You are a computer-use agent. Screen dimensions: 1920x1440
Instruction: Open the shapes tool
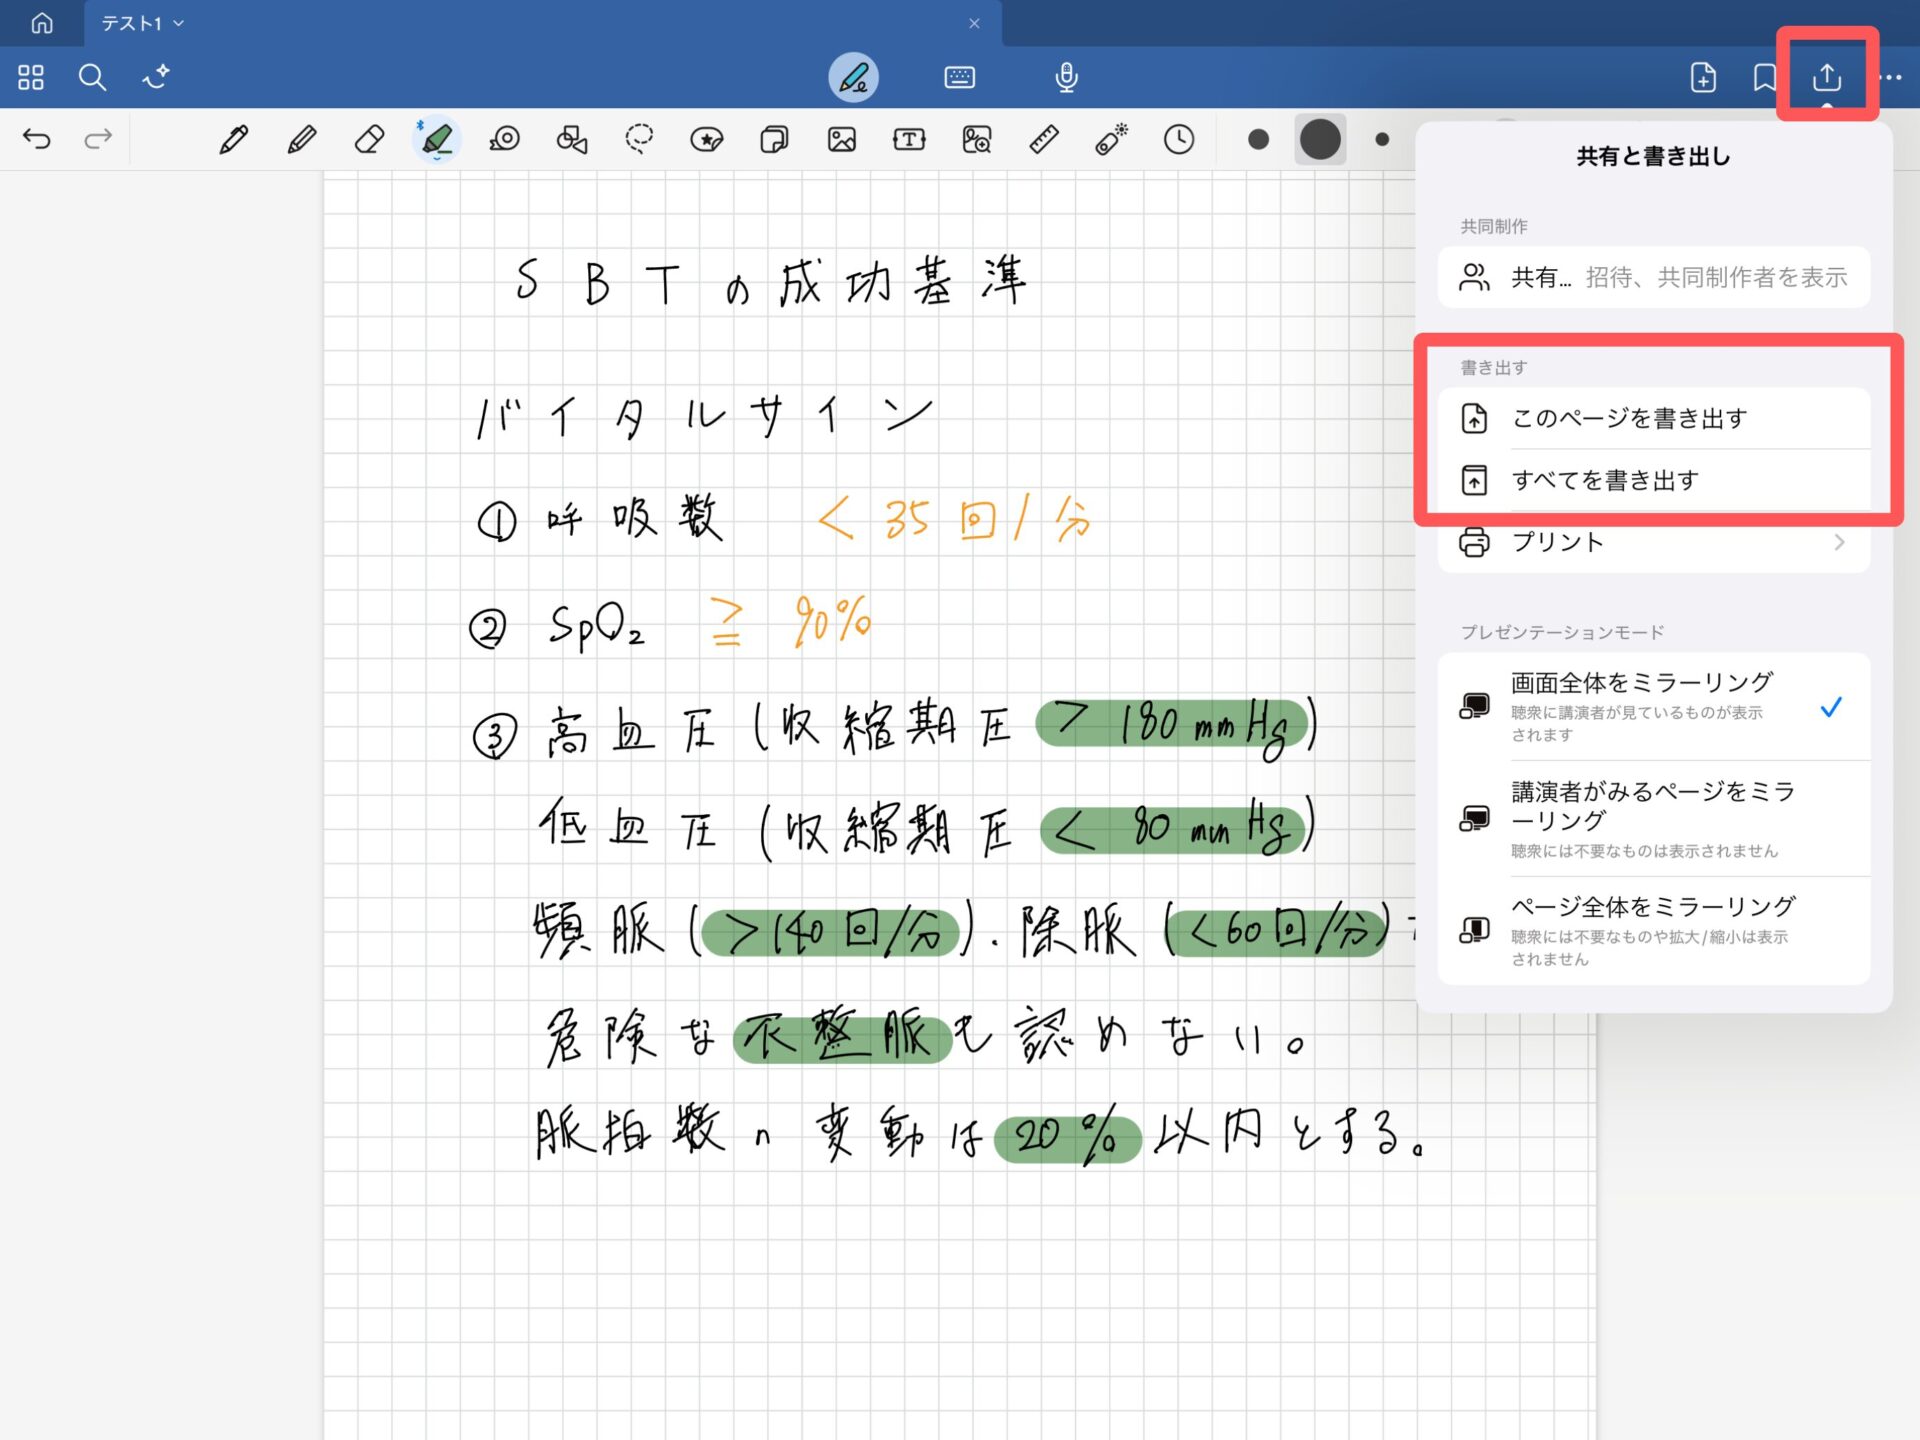[572, 139]
